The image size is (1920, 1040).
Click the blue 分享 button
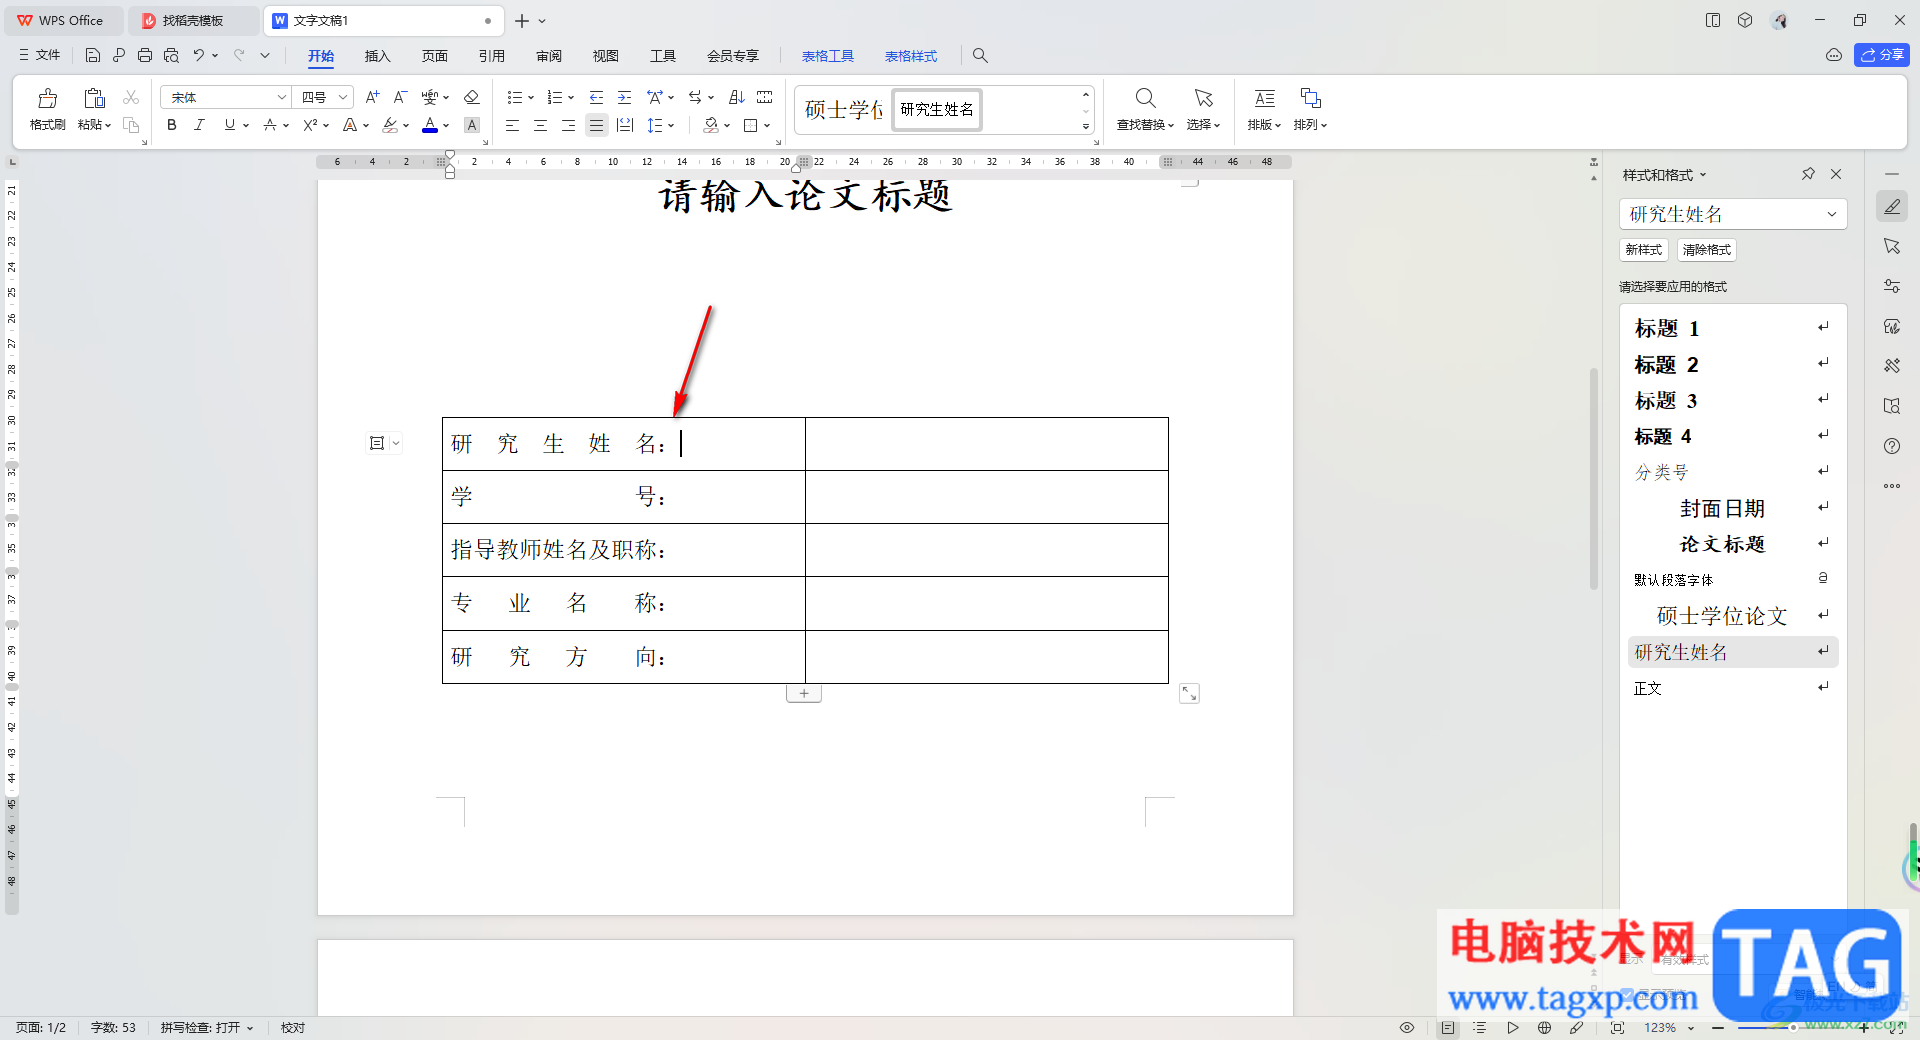1881,55
